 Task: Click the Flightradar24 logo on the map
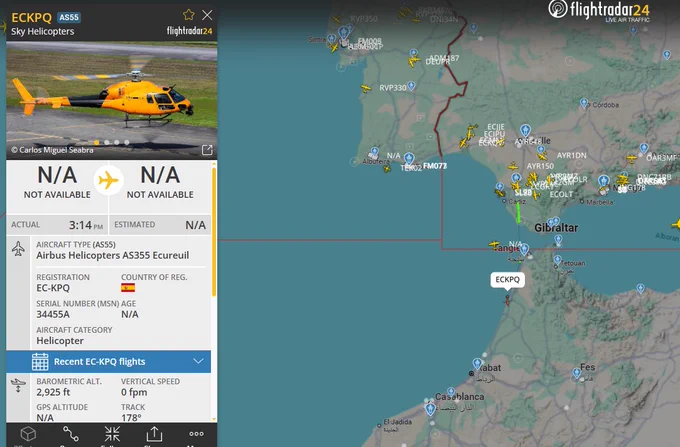tap(598, 10)
